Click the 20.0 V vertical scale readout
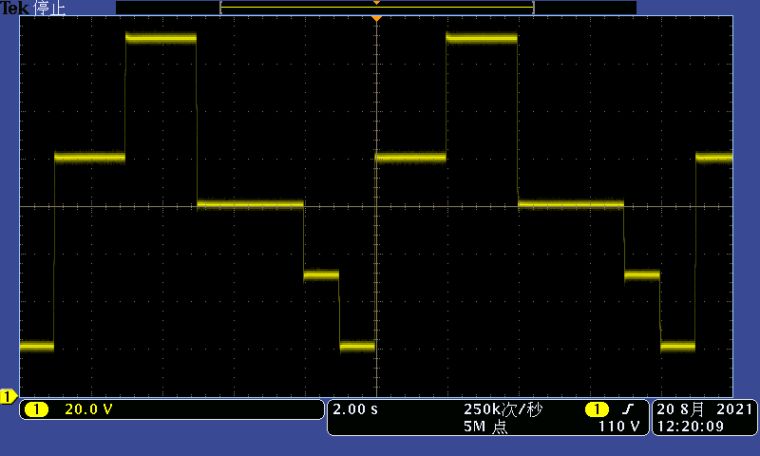760x456 pixels. click(89, 409)
